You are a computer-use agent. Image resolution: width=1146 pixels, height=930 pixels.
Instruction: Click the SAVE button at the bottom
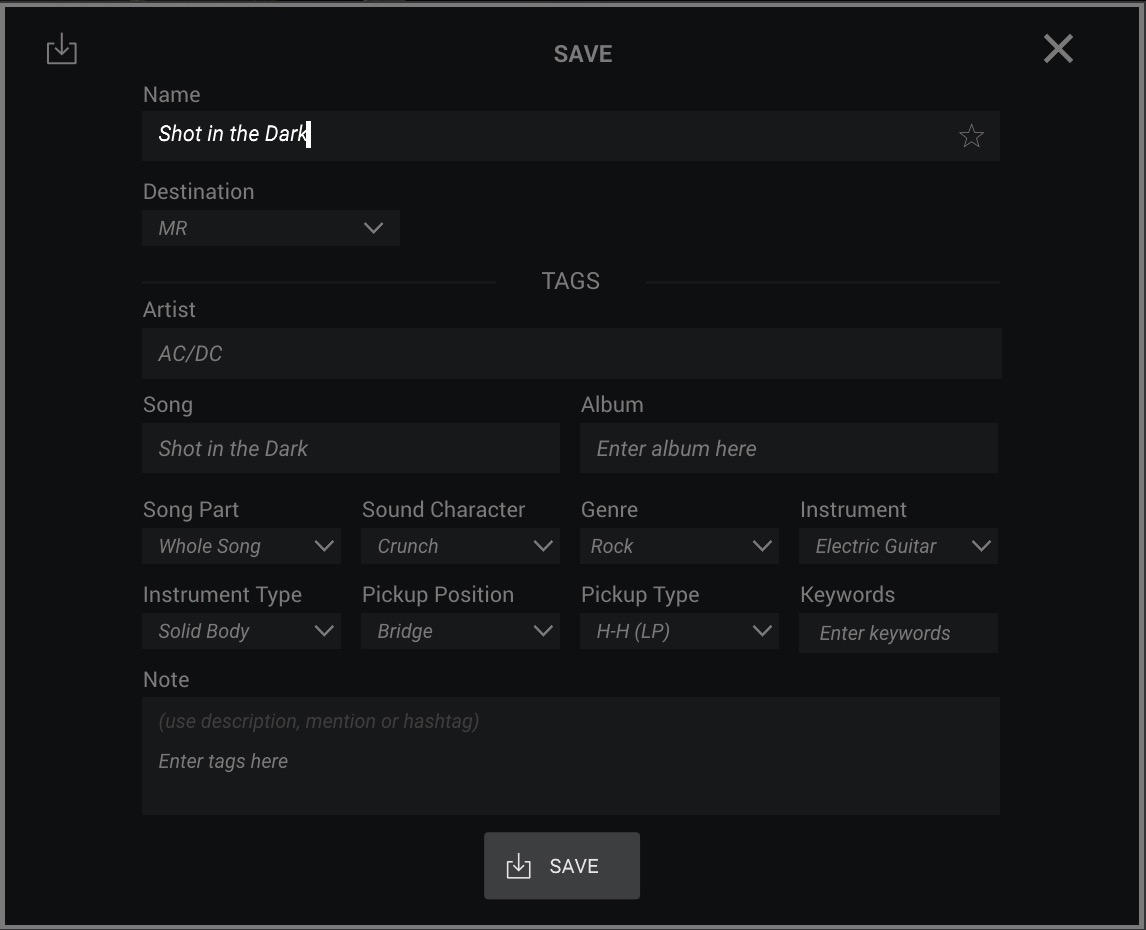click(562, 866)
